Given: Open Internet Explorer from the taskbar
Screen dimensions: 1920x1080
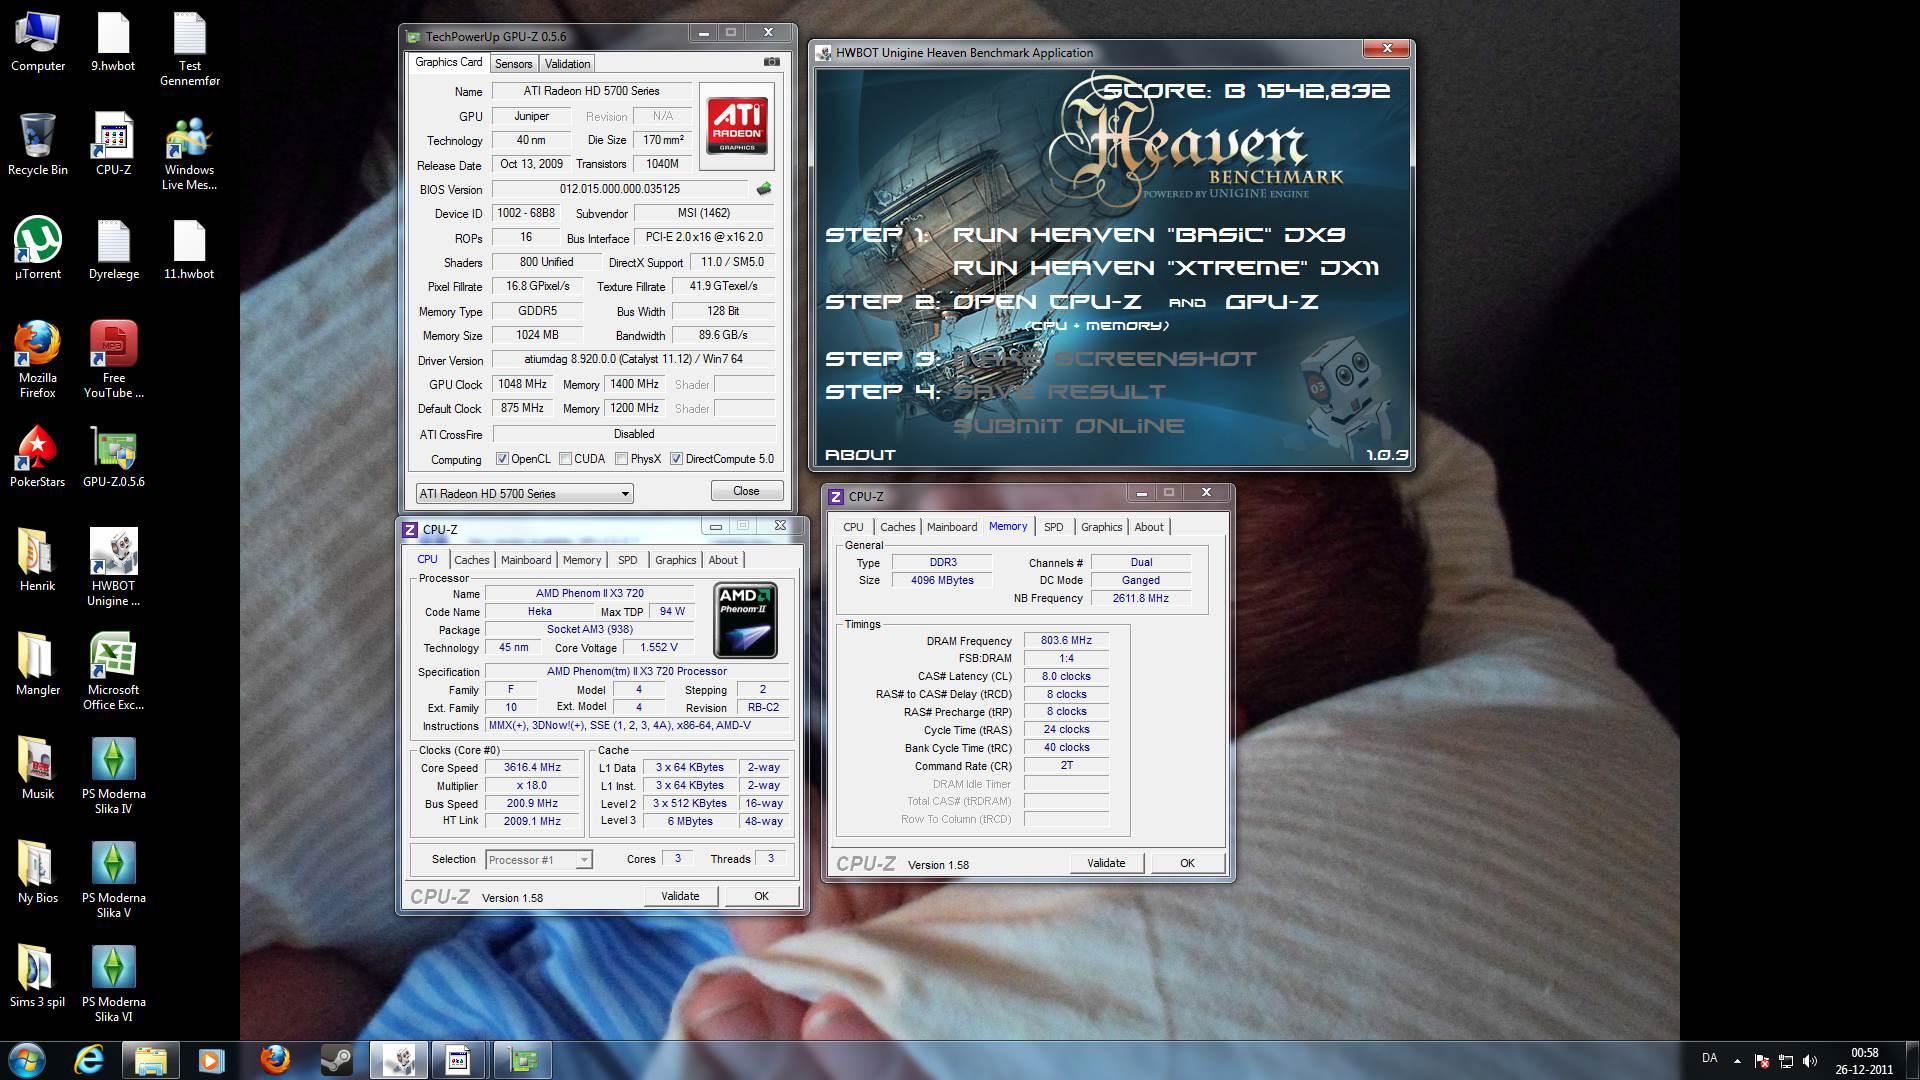Looking at the screenshot, I should click(x=90, y=1060).
